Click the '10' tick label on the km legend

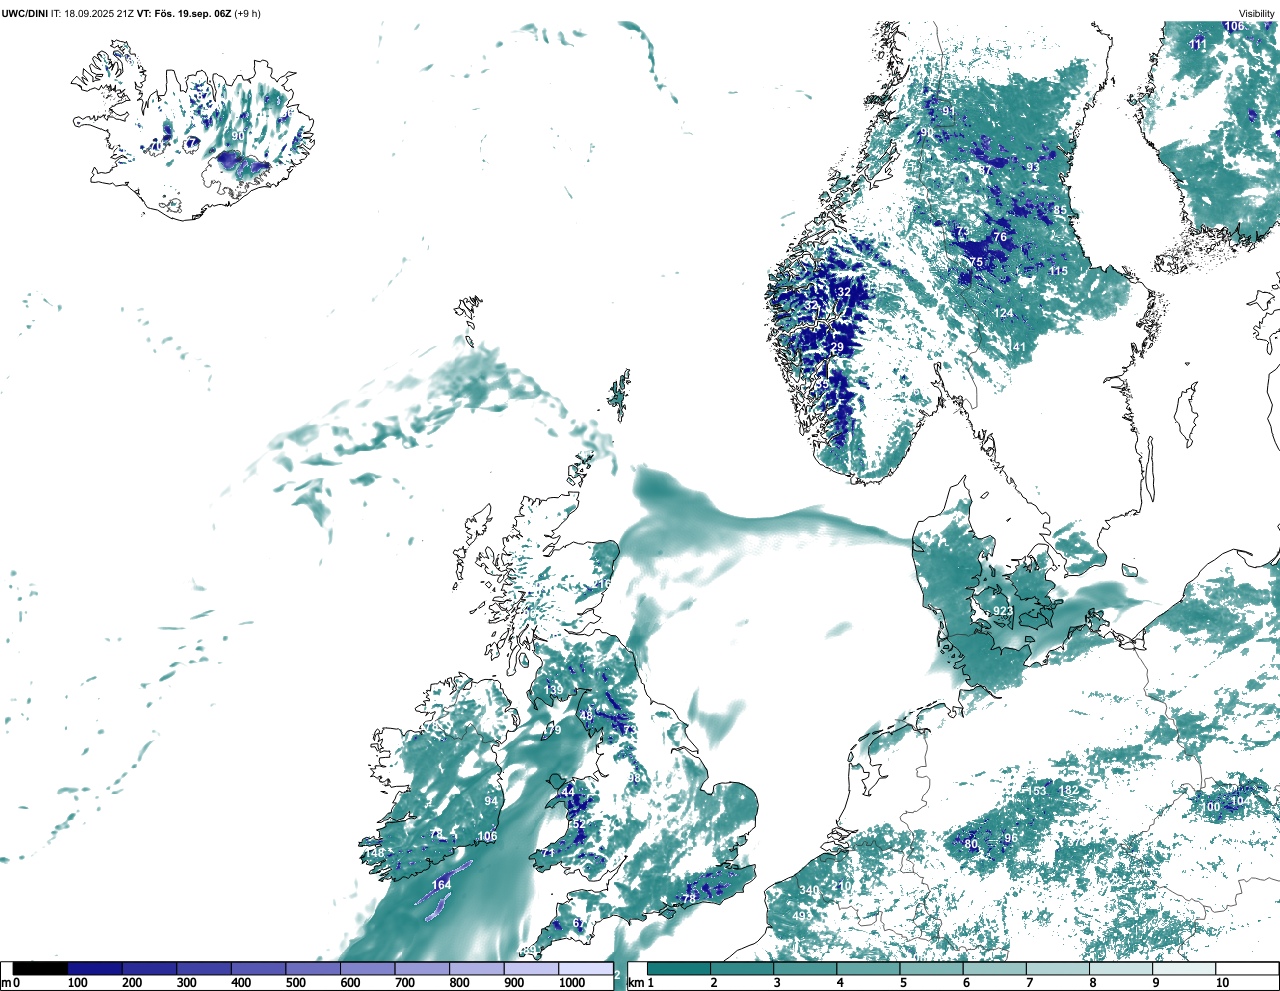click(x=1222, y=983)
